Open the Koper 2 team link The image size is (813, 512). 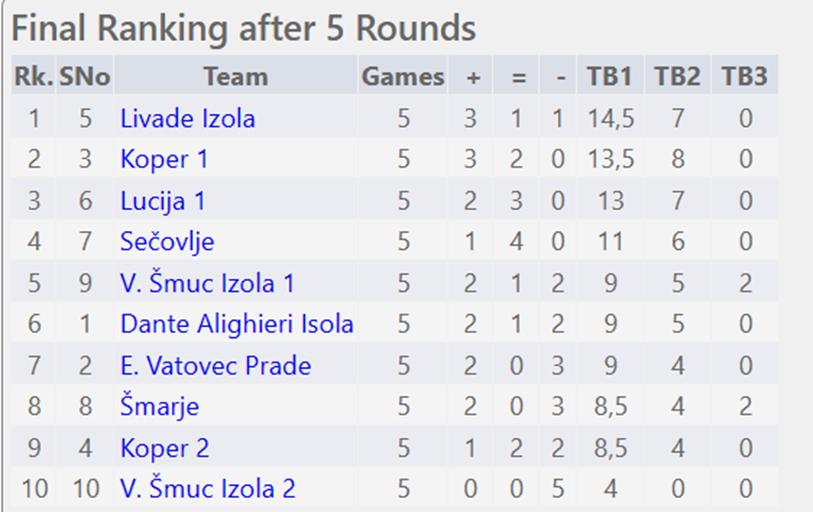pyautogui.click(x=164, y=448)
